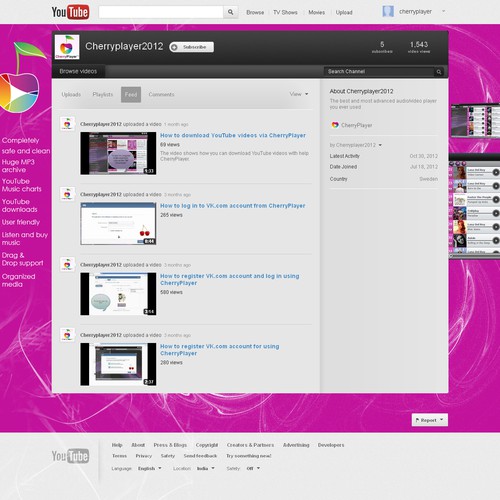
Task: Click the avatar icon beside the YouTube download post
Action: point(67,124)
